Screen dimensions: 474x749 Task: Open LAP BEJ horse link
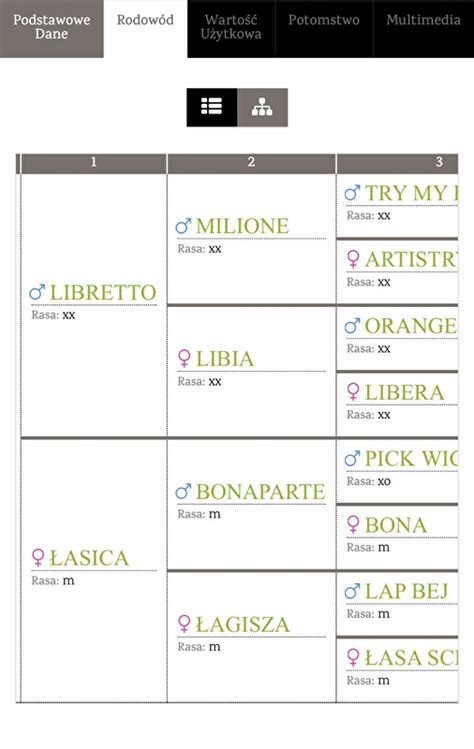pos(406,591)
